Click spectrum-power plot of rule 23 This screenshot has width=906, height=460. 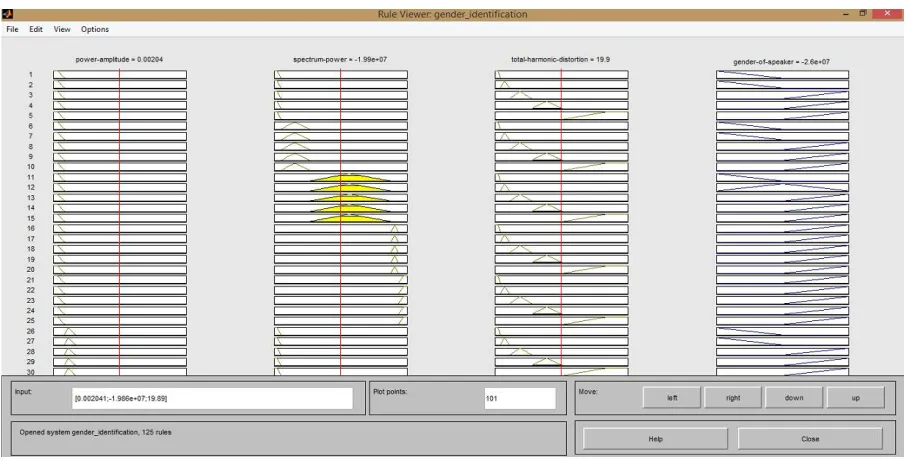pyautogui.click(x=340, y=301)
